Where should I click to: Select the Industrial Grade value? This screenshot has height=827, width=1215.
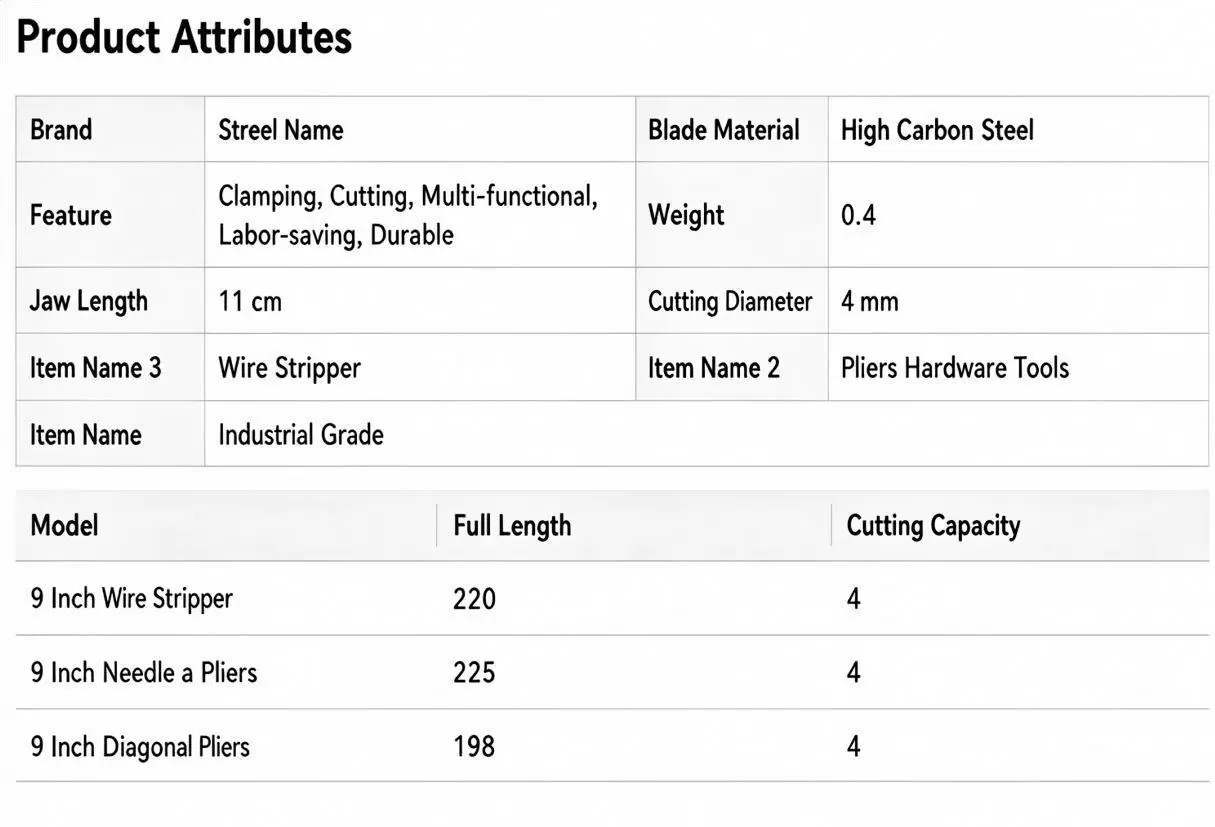[x=301, y=434]
